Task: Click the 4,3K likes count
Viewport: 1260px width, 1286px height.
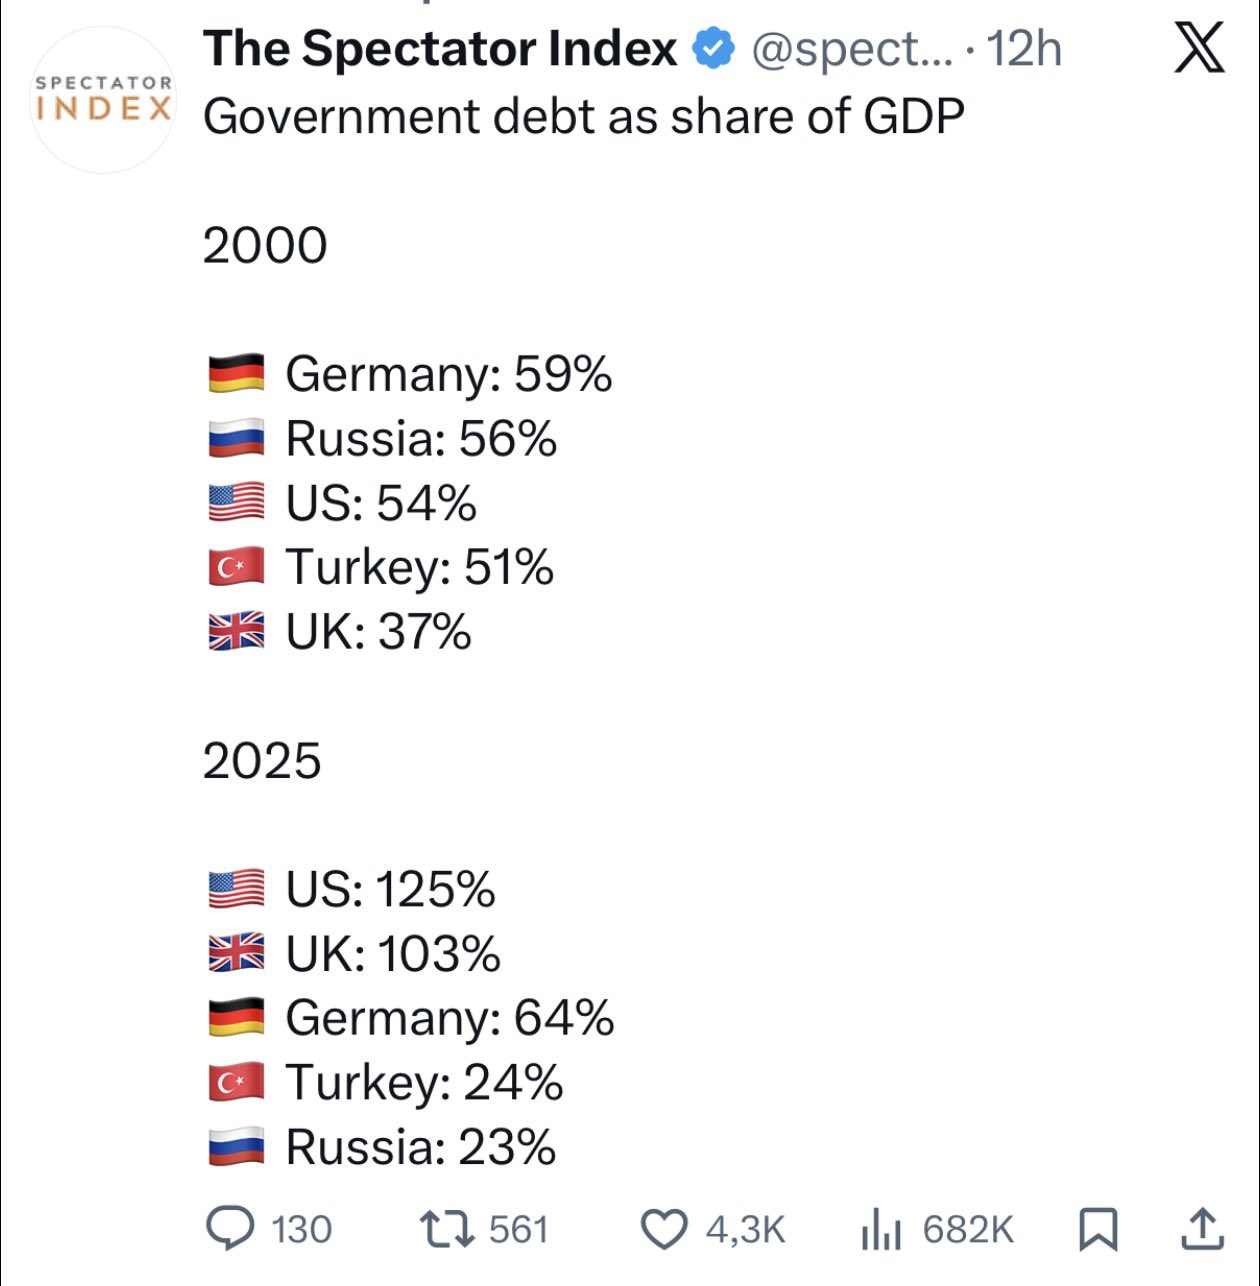Action: click(745, 1229)
